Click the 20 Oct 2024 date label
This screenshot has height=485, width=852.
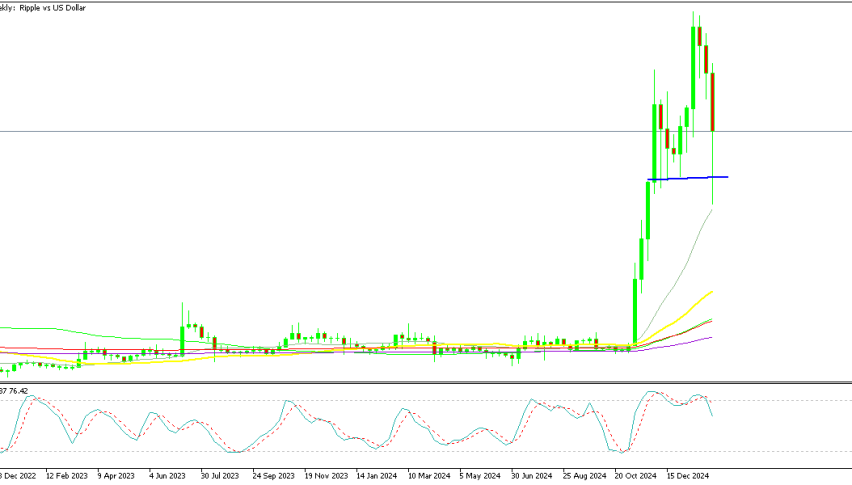point(636,476)
